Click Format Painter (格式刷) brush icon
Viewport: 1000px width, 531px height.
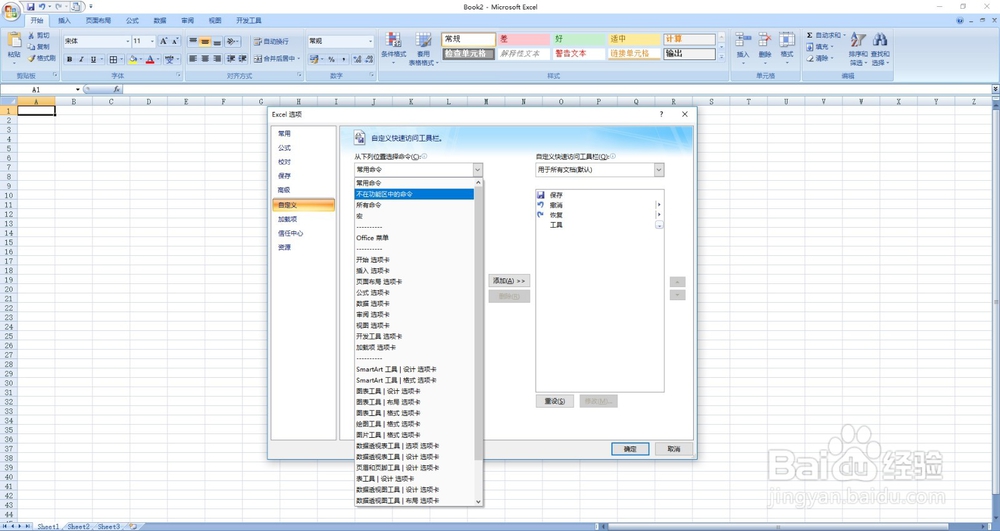click(31, 58)
